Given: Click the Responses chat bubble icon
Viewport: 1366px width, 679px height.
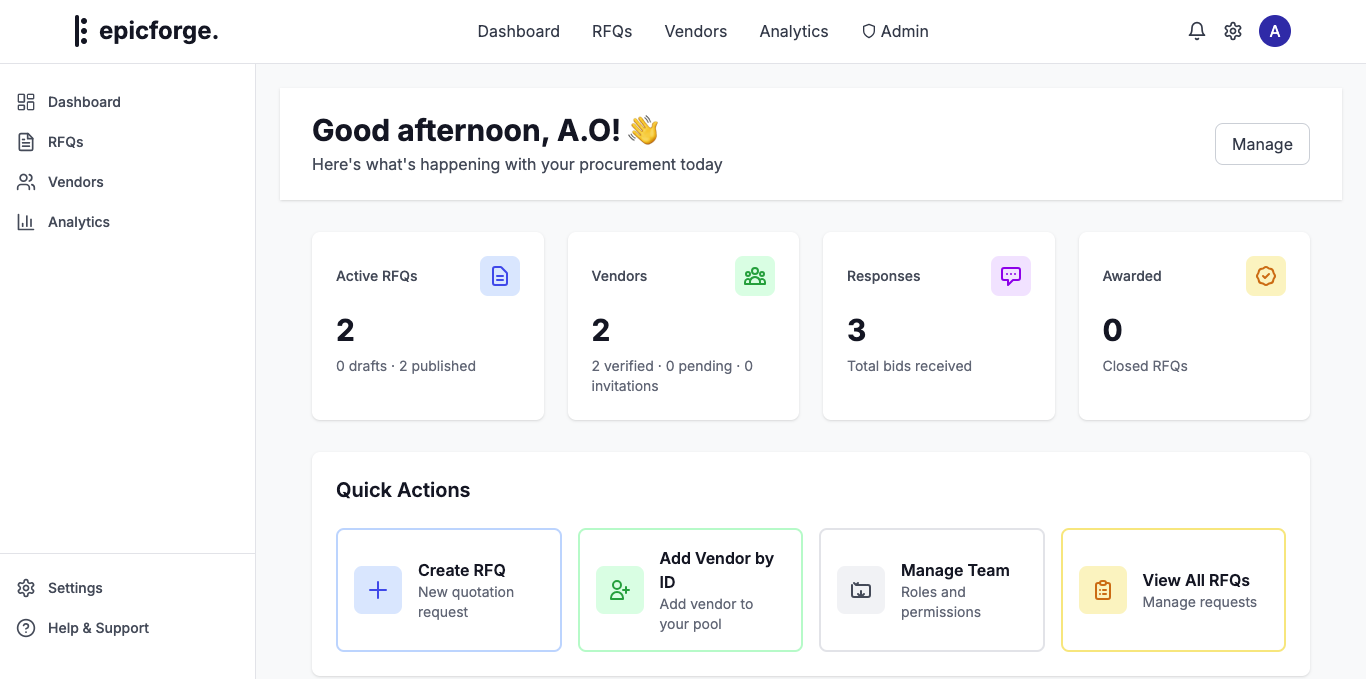Looking at the screenshot, I should pyautogui.click(x=1010, y=276).
